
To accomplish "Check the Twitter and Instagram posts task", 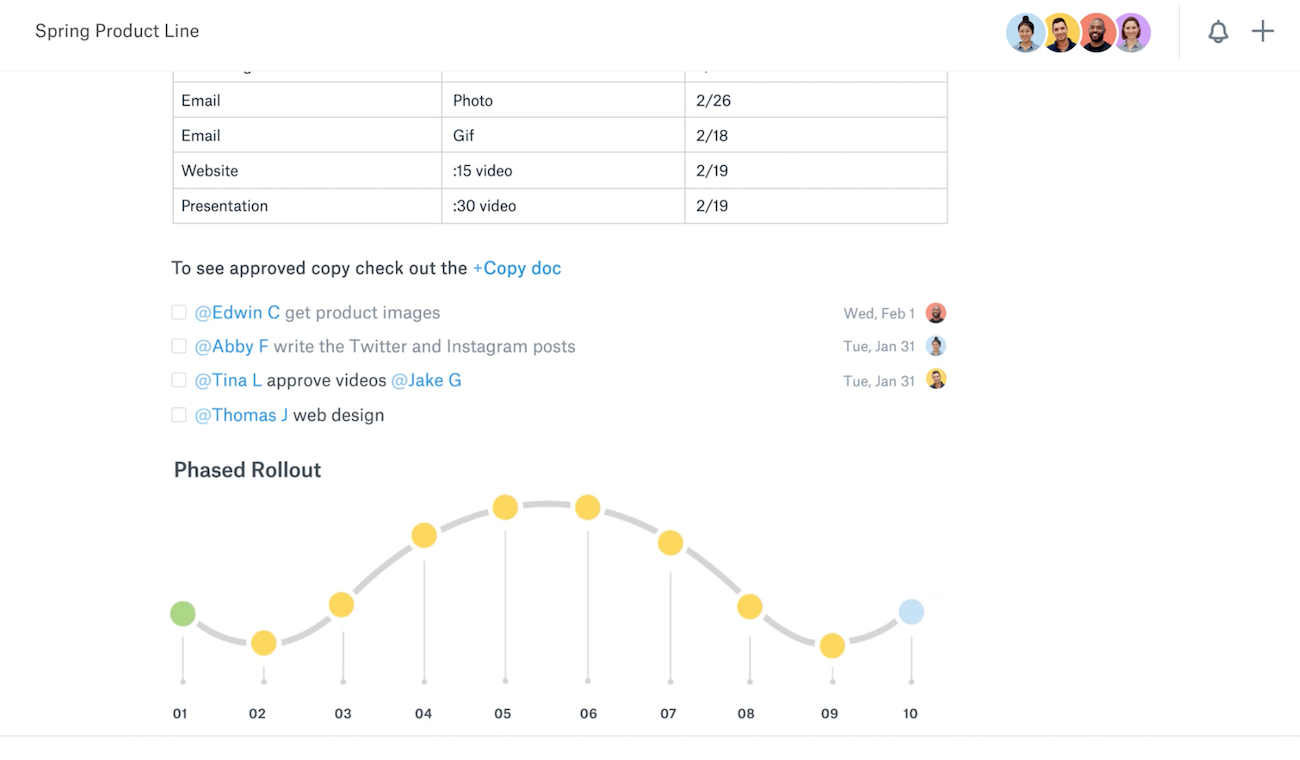I will [179, 346].
